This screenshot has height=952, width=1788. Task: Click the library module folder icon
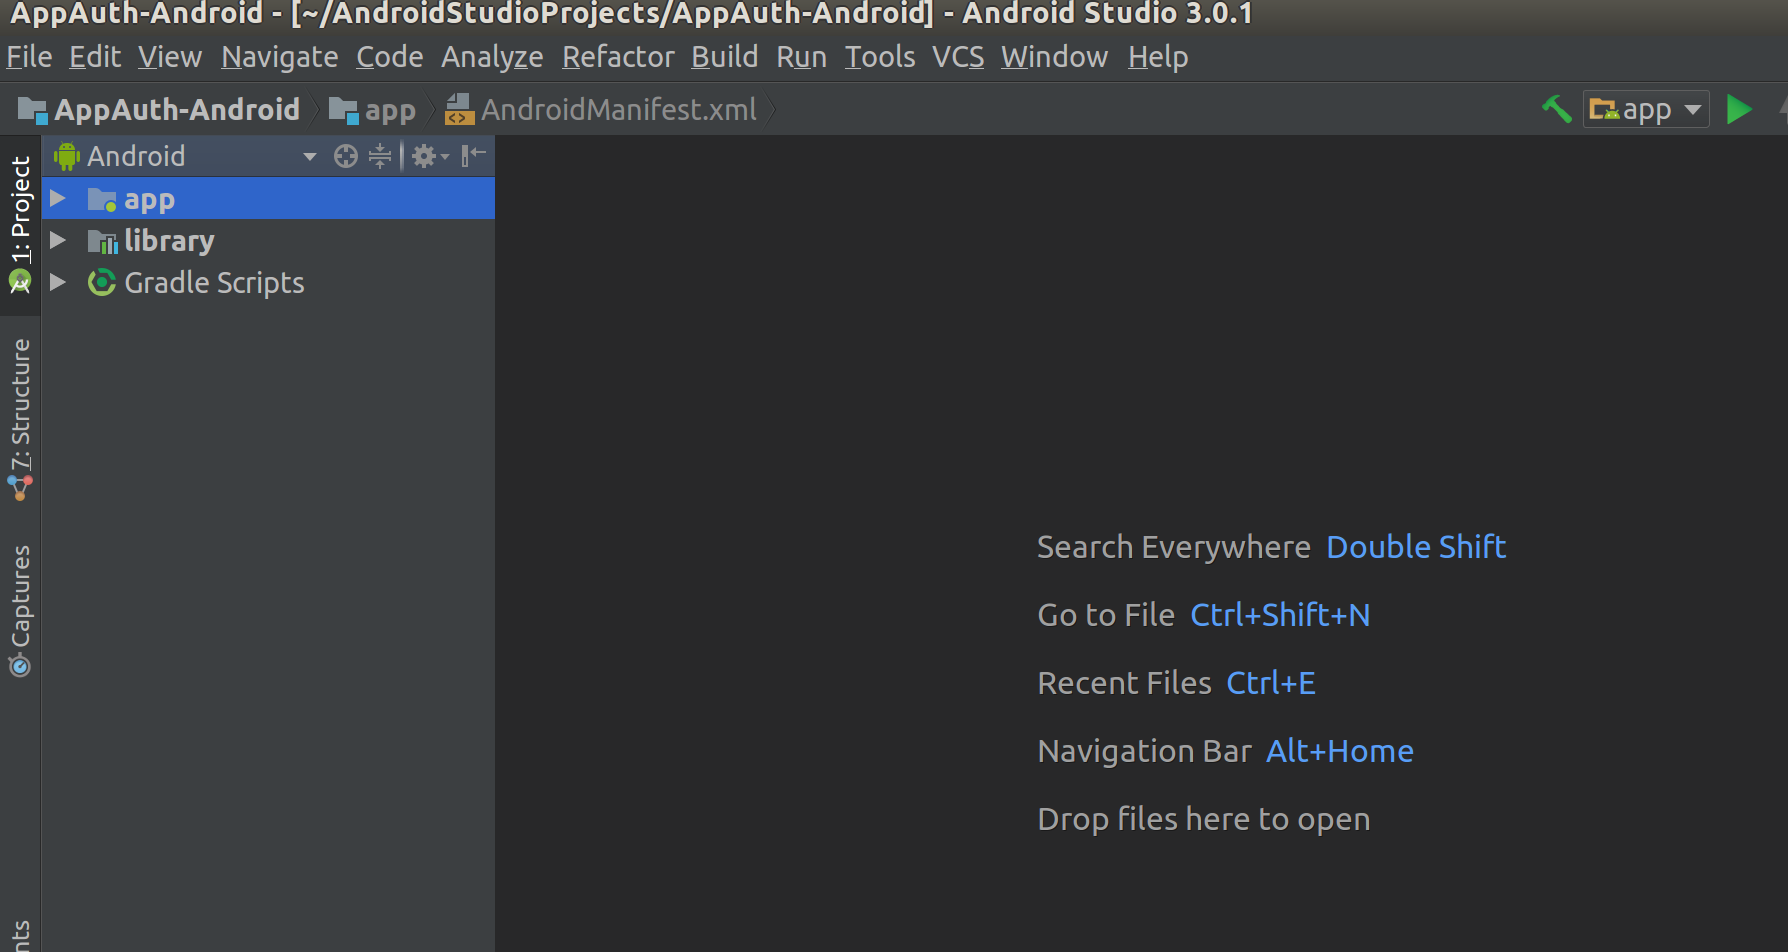[101, 241]
